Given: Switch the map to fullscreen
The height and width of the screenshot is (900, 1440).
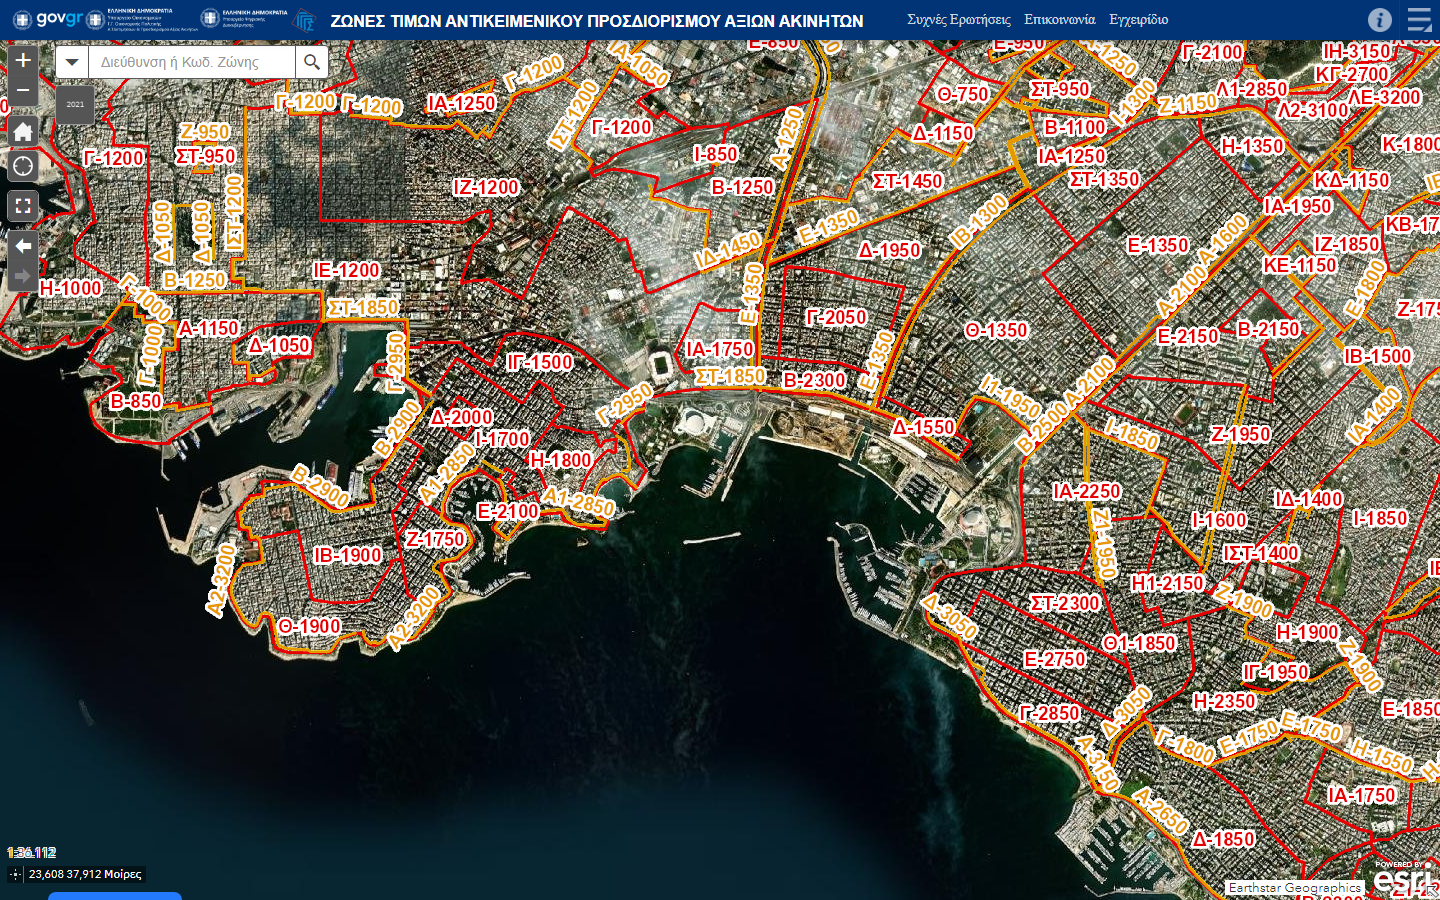Looking at the screenshot, I should 23,206.
